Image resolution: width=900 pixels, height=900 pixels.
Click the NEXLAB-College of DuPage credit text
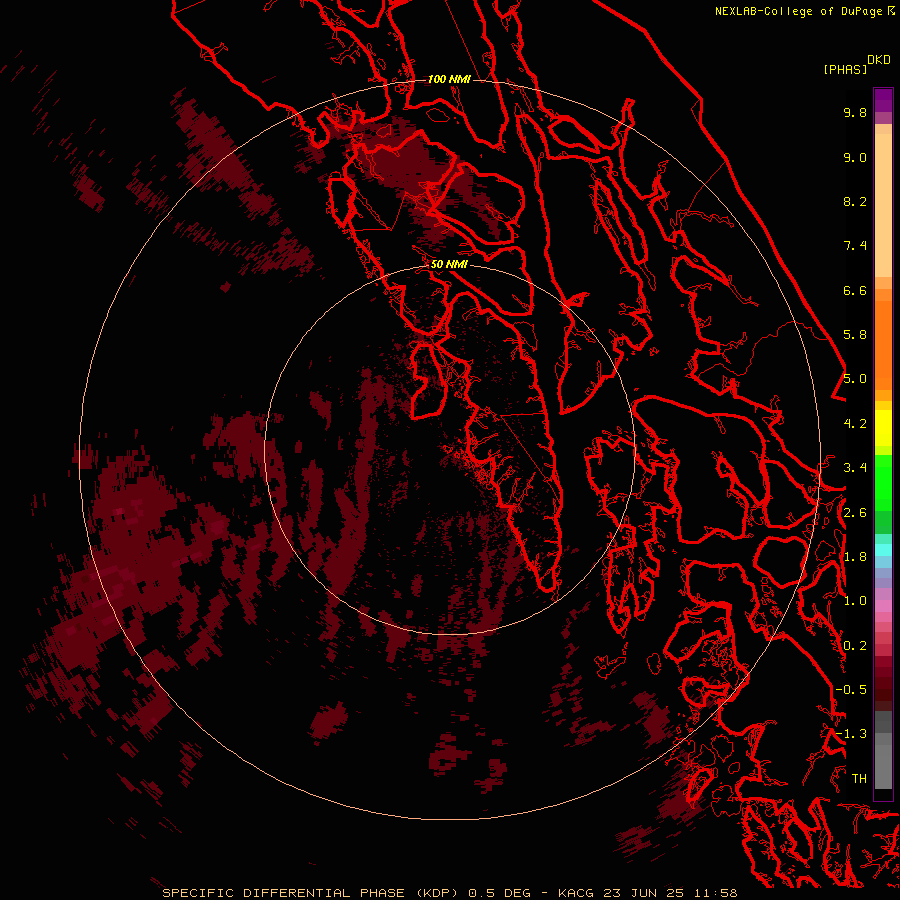click(x=798, y=11)
